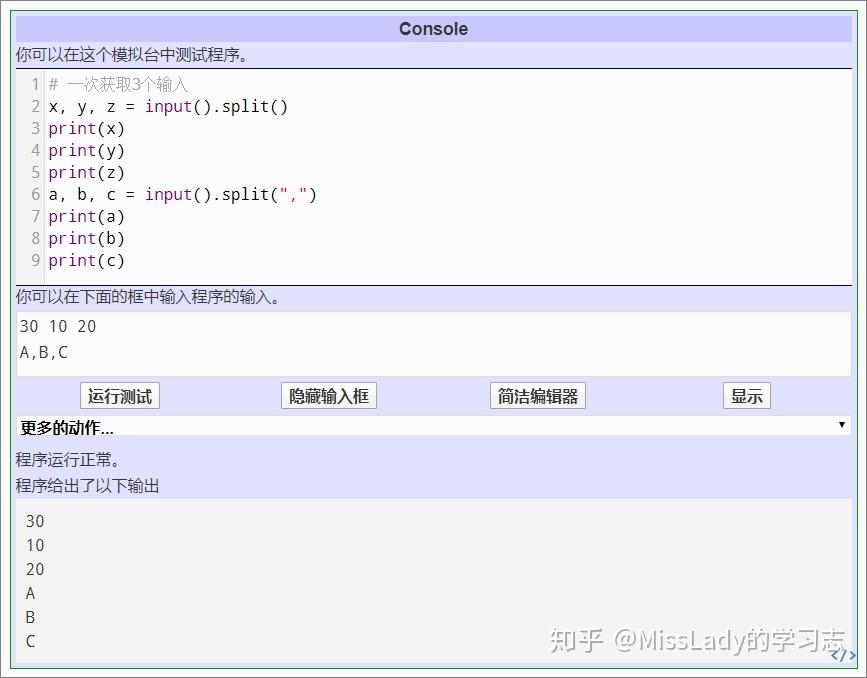Switch to 简洁编辑器 simple editor mode
This screenshot has width=867, height=678.
(x=537, y=395)
